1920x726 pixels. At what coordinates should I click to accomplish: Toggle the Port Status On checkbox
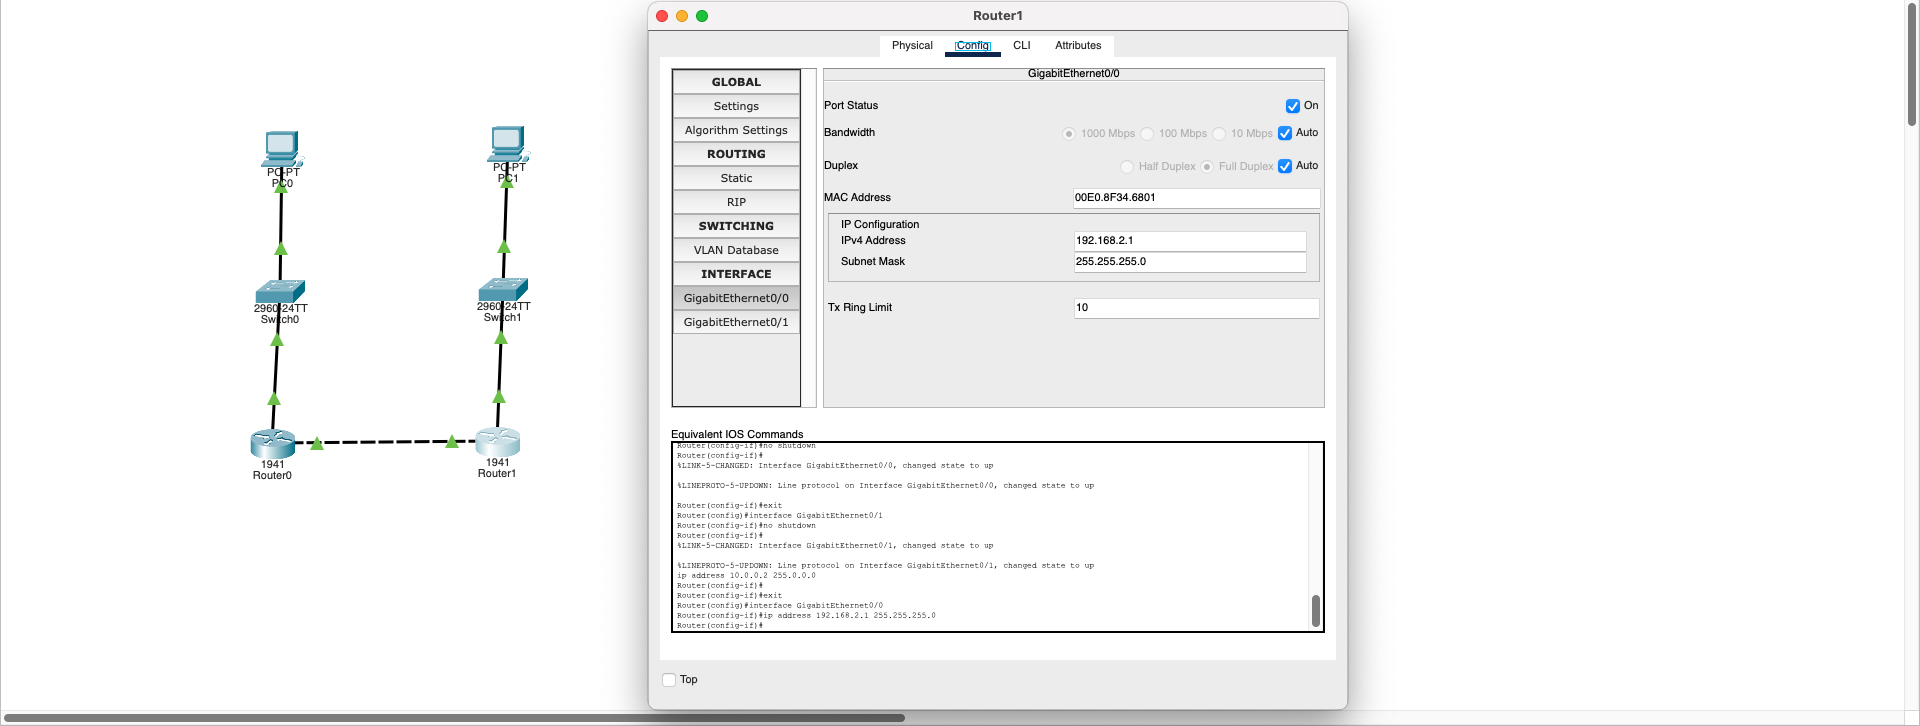coord(1292,106)
